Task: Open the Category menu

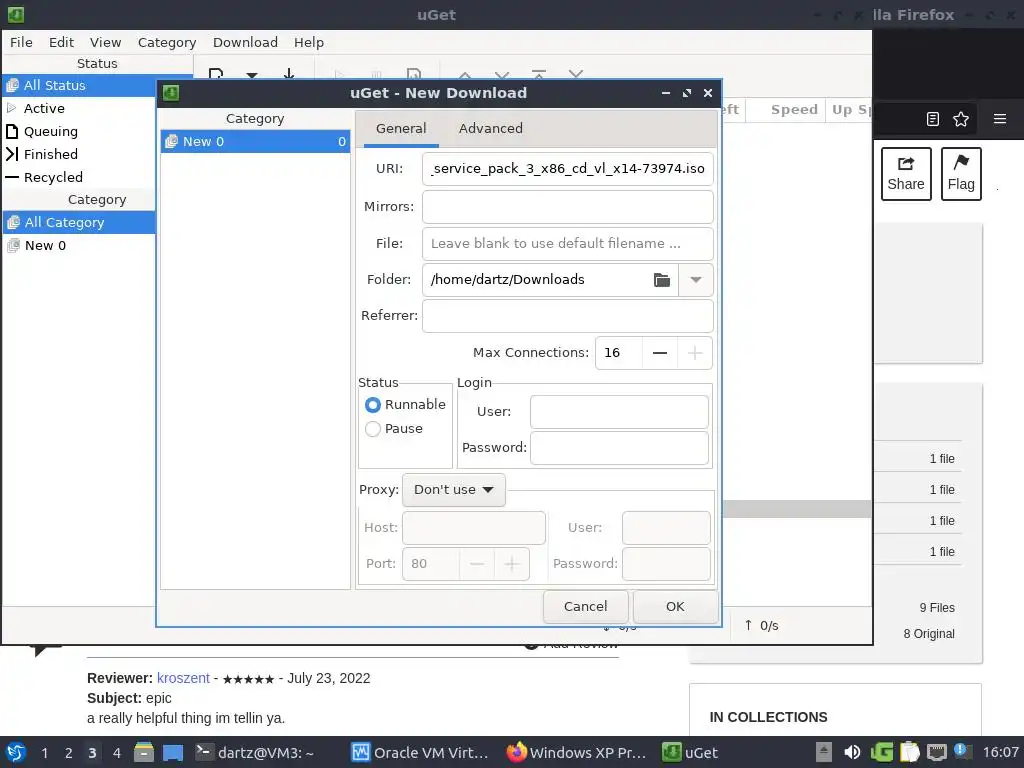Action: coord(167,42)
